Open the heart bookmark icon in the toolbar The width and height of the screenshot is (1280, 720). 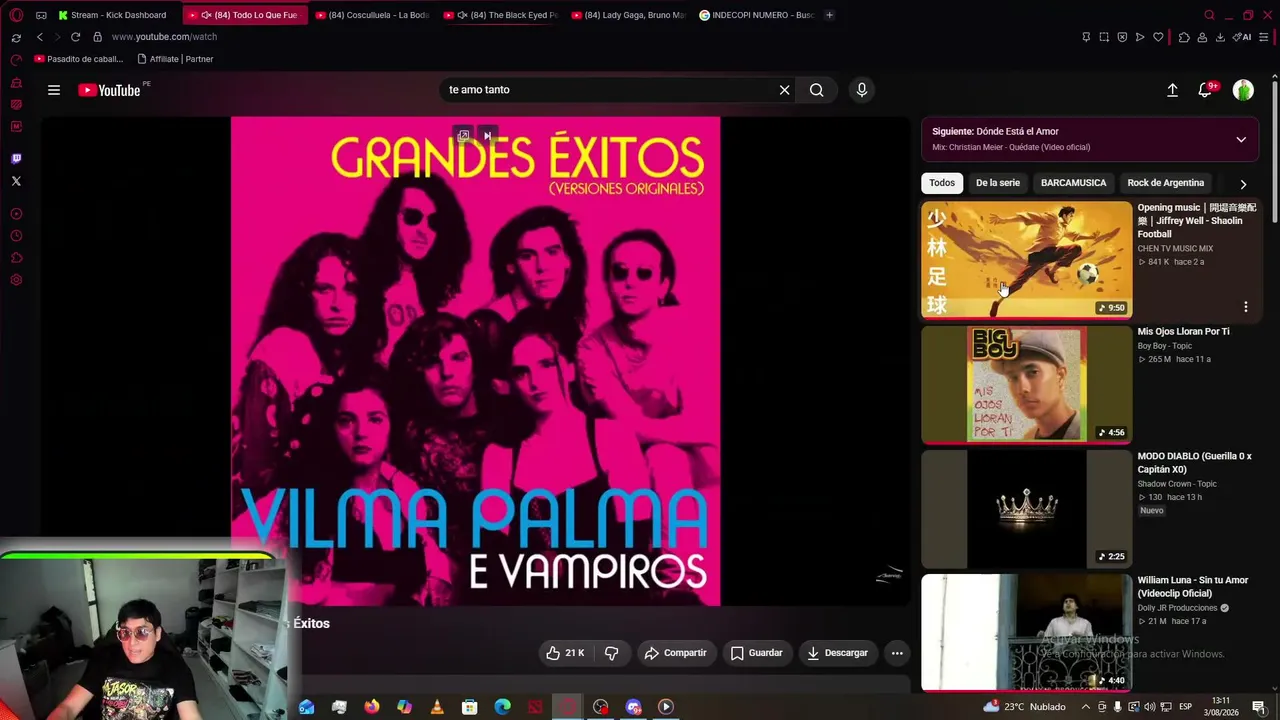coord(1158,37)
